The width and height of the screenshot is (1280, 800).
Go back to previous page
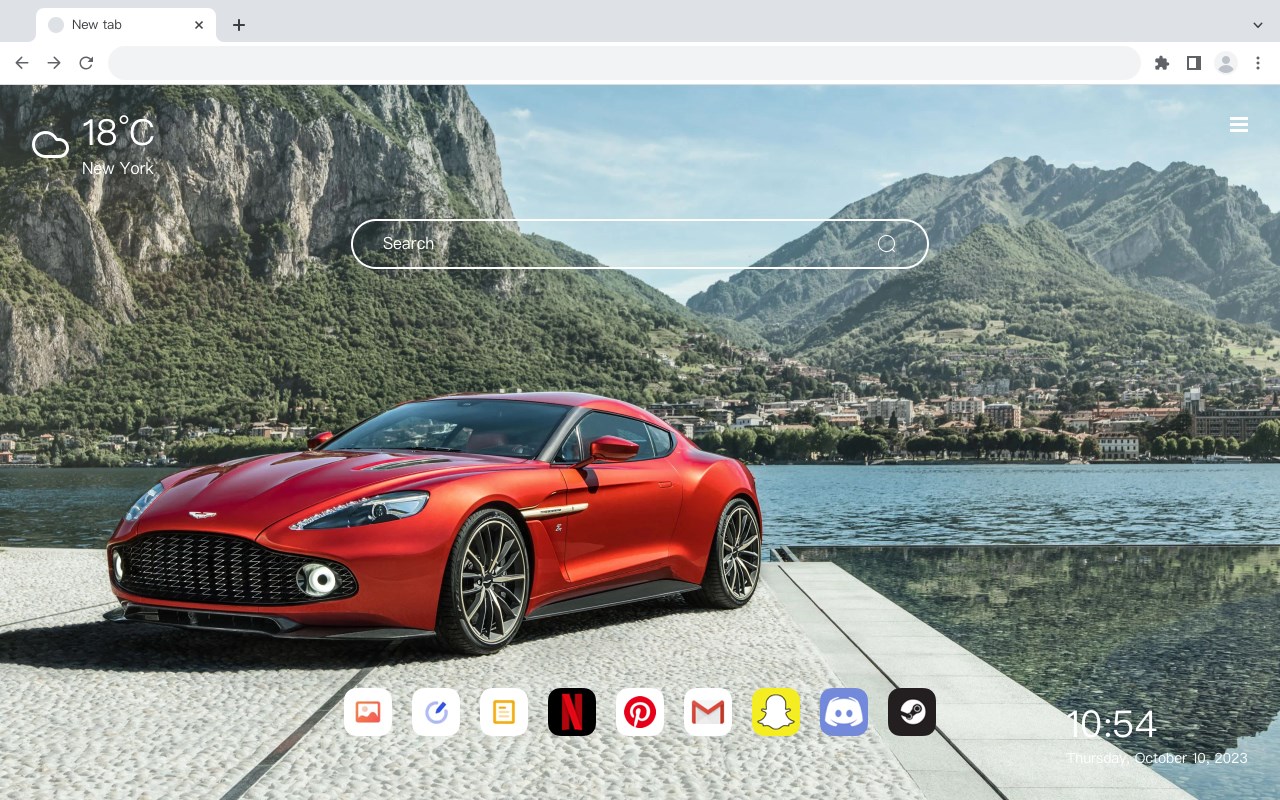22,63
